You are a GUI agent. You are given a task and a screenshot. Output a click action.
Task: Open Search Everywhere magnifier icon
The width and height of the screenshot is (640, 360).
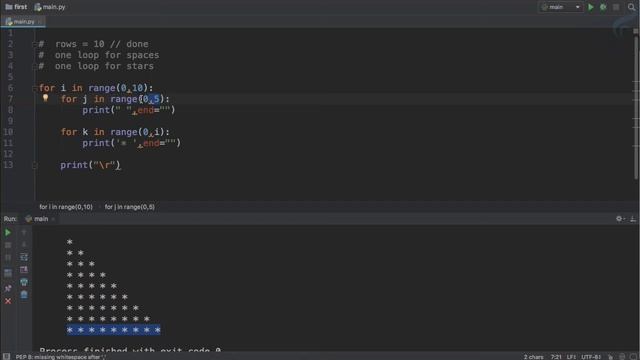click(x=631, y=7)
